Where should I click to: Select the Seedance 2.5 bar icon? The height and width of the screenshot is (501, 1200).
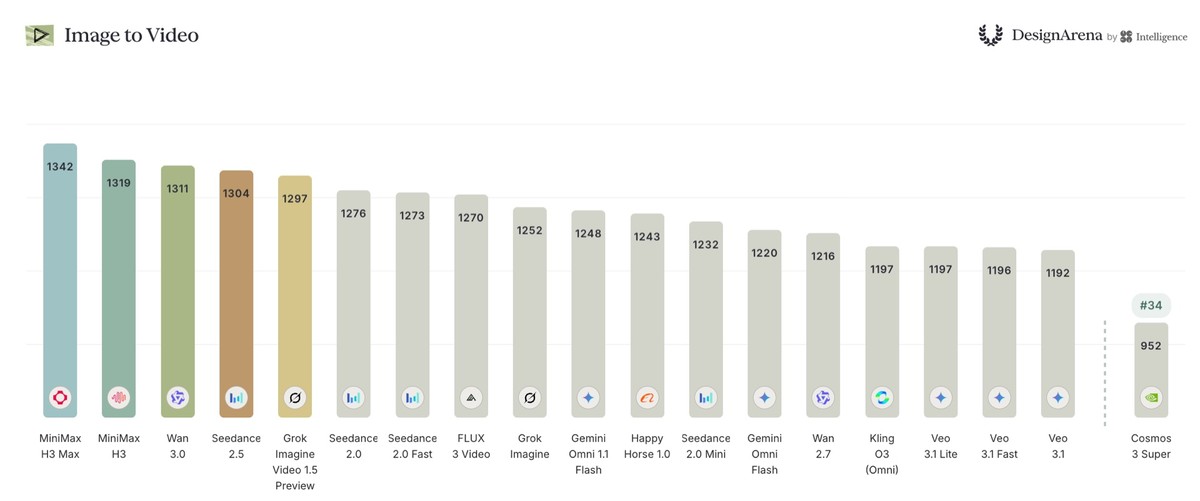(236, 397)
